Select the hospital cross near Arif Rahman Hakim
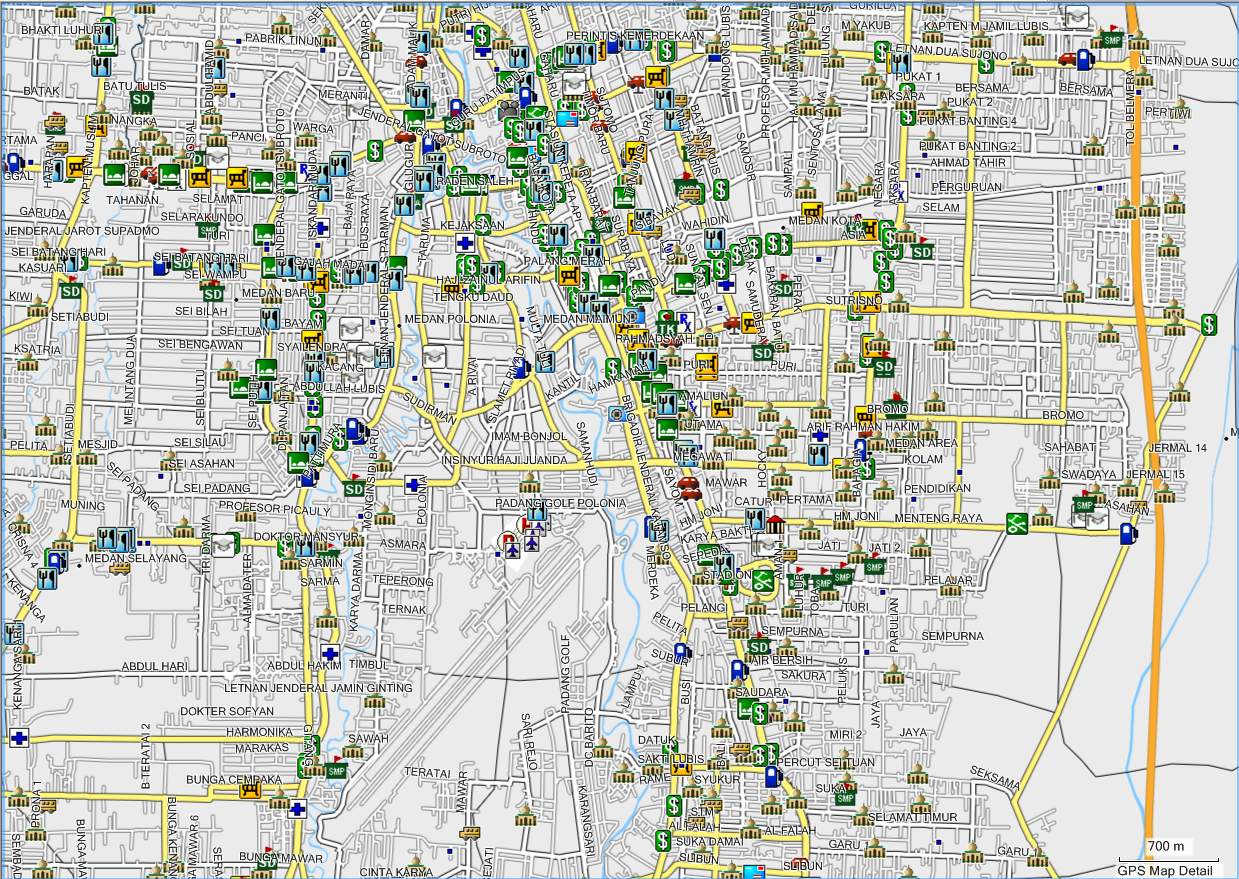 tap(820, 436)
